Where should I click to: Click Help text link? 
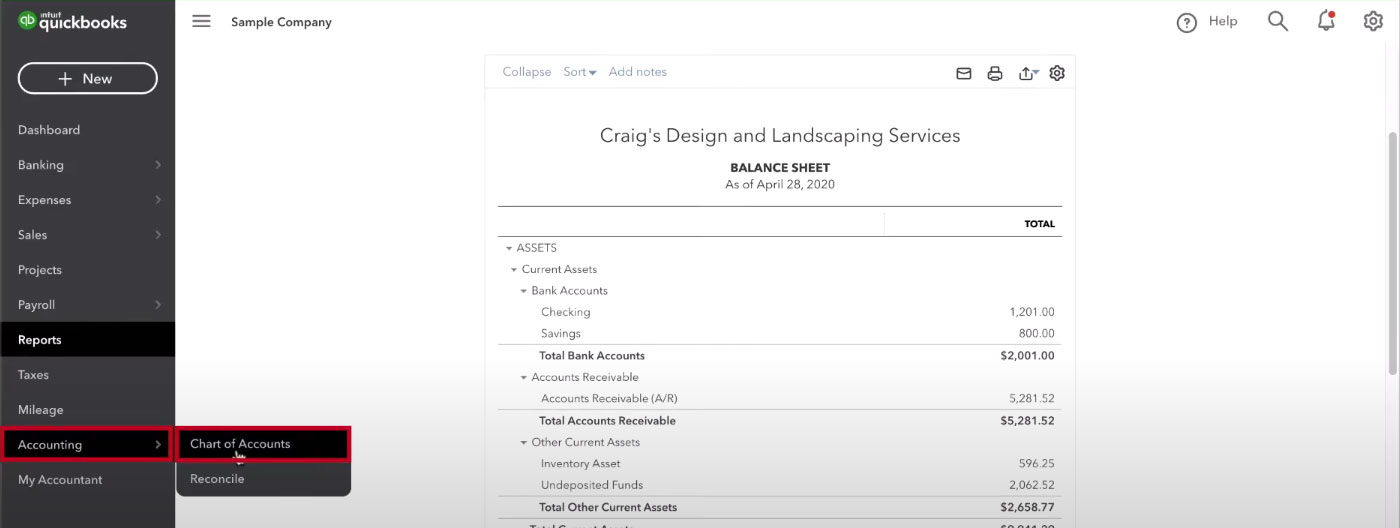point(1223,21)
